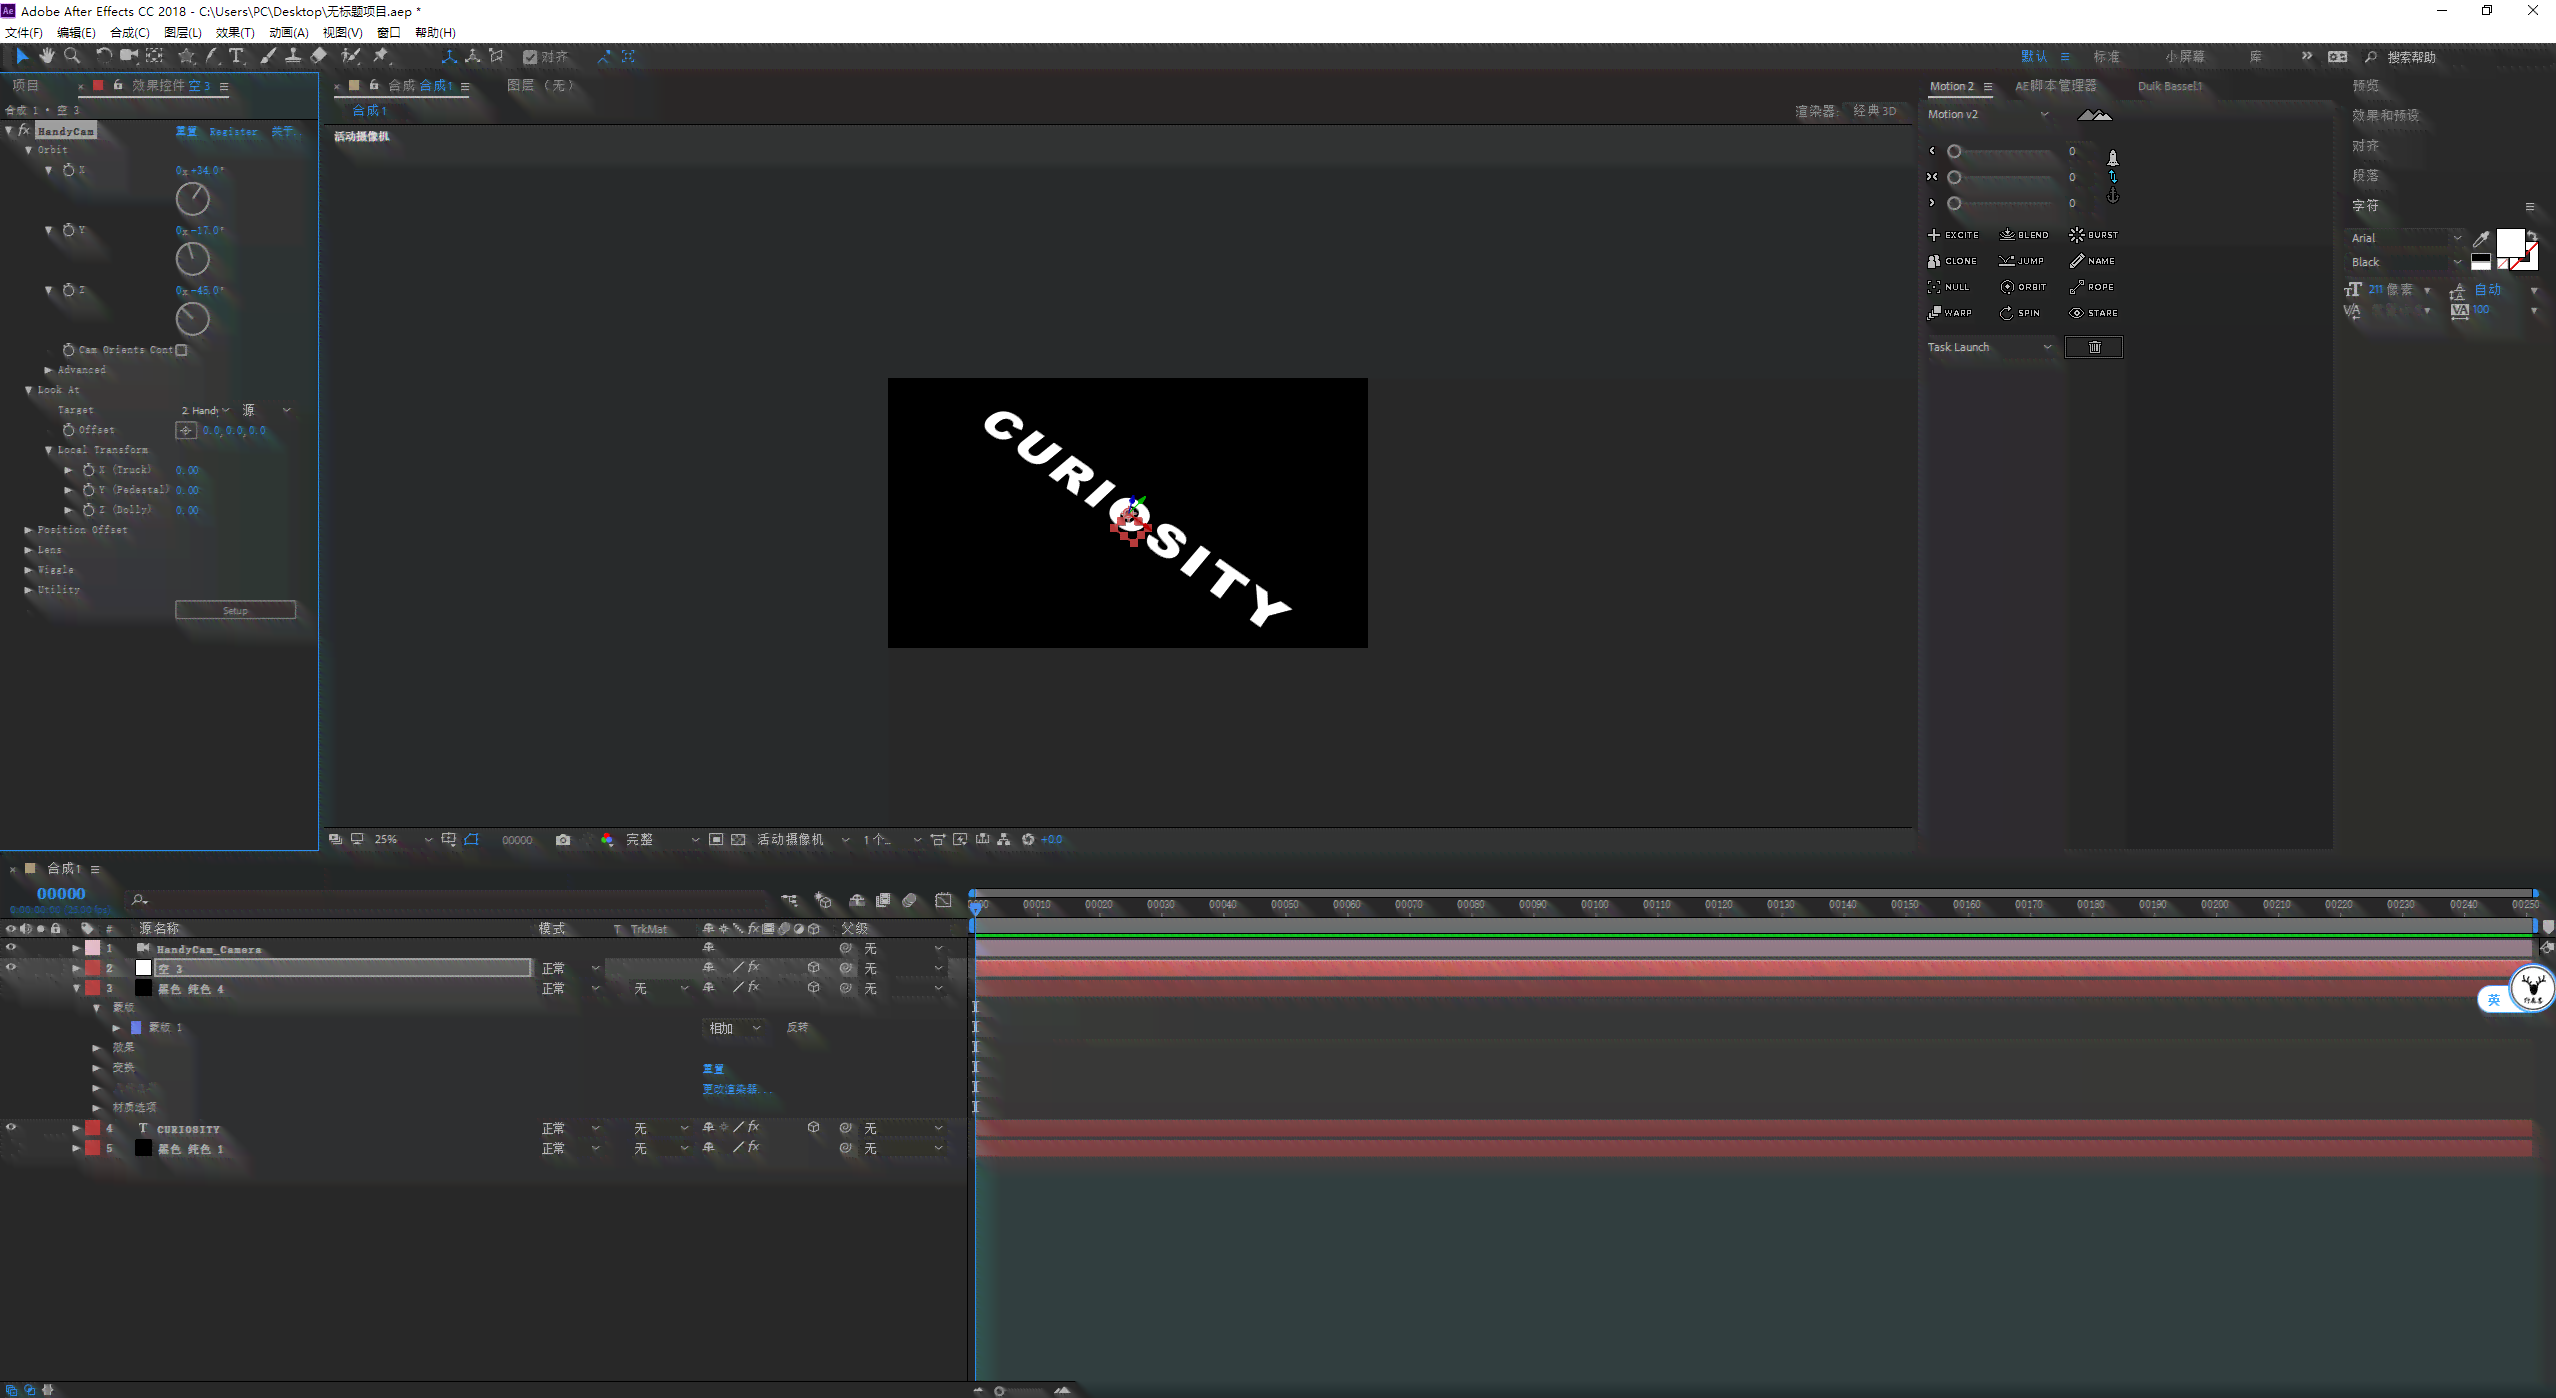Select the Hand tool

tap(47, 56)
